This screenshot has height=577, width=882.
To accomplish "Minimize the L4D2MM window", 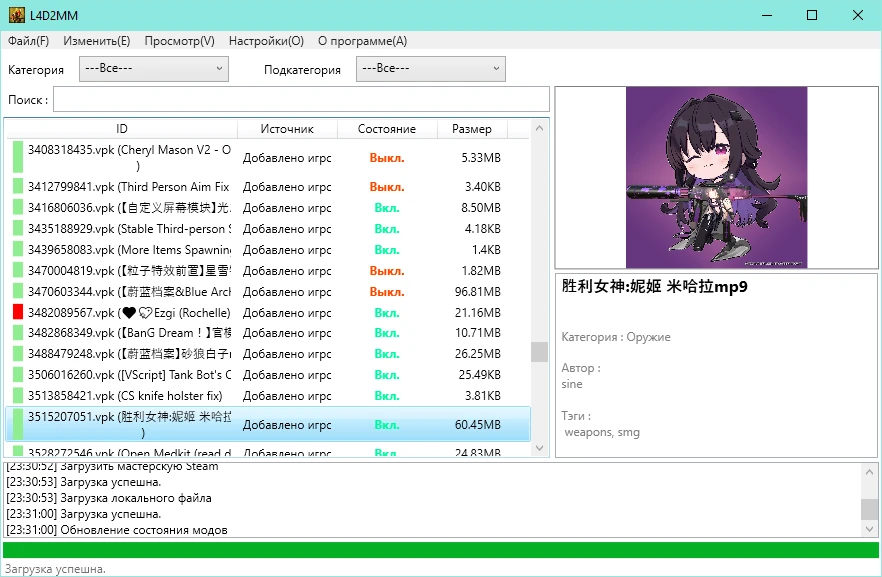I will pyautogui.click(x=767, y=15).
